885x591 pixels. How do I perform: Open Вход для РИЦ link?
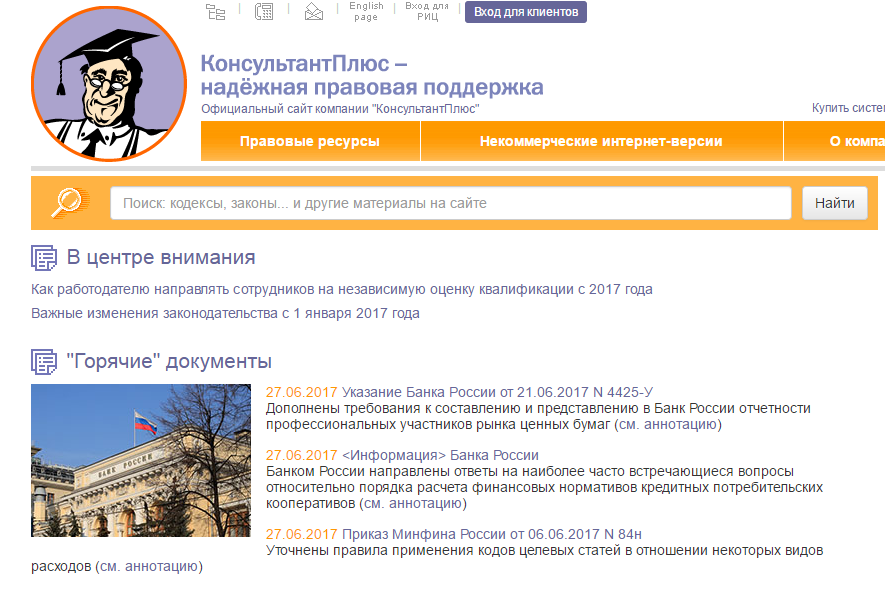427,11
